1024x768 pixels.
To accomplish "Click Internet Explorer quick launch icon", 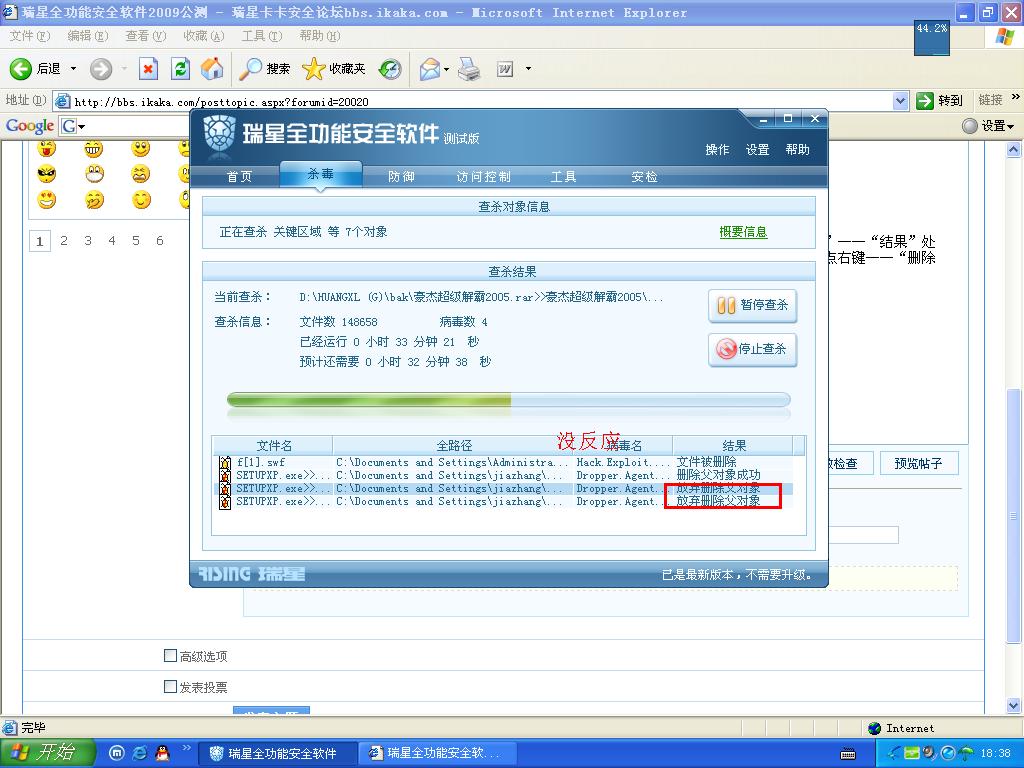I will click(139, 753).
